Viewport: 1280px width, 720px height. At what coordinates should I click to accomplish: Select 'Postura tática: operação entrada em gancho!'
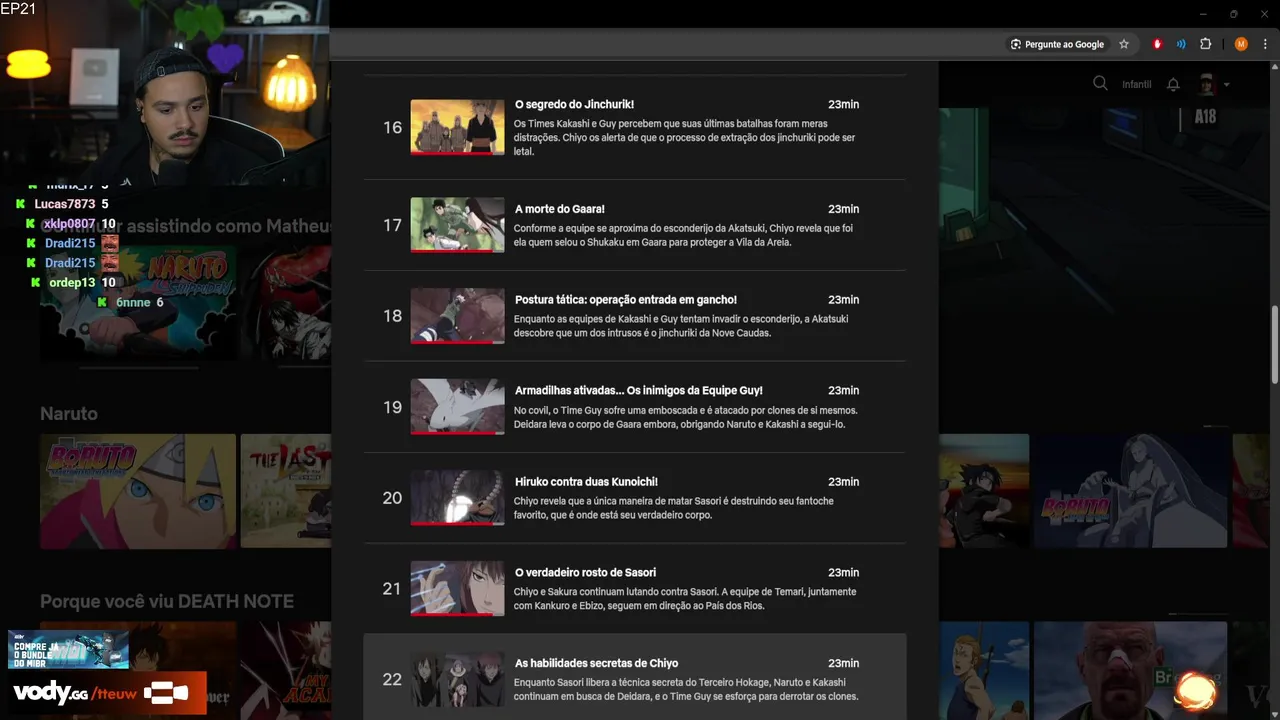(626, 299)
